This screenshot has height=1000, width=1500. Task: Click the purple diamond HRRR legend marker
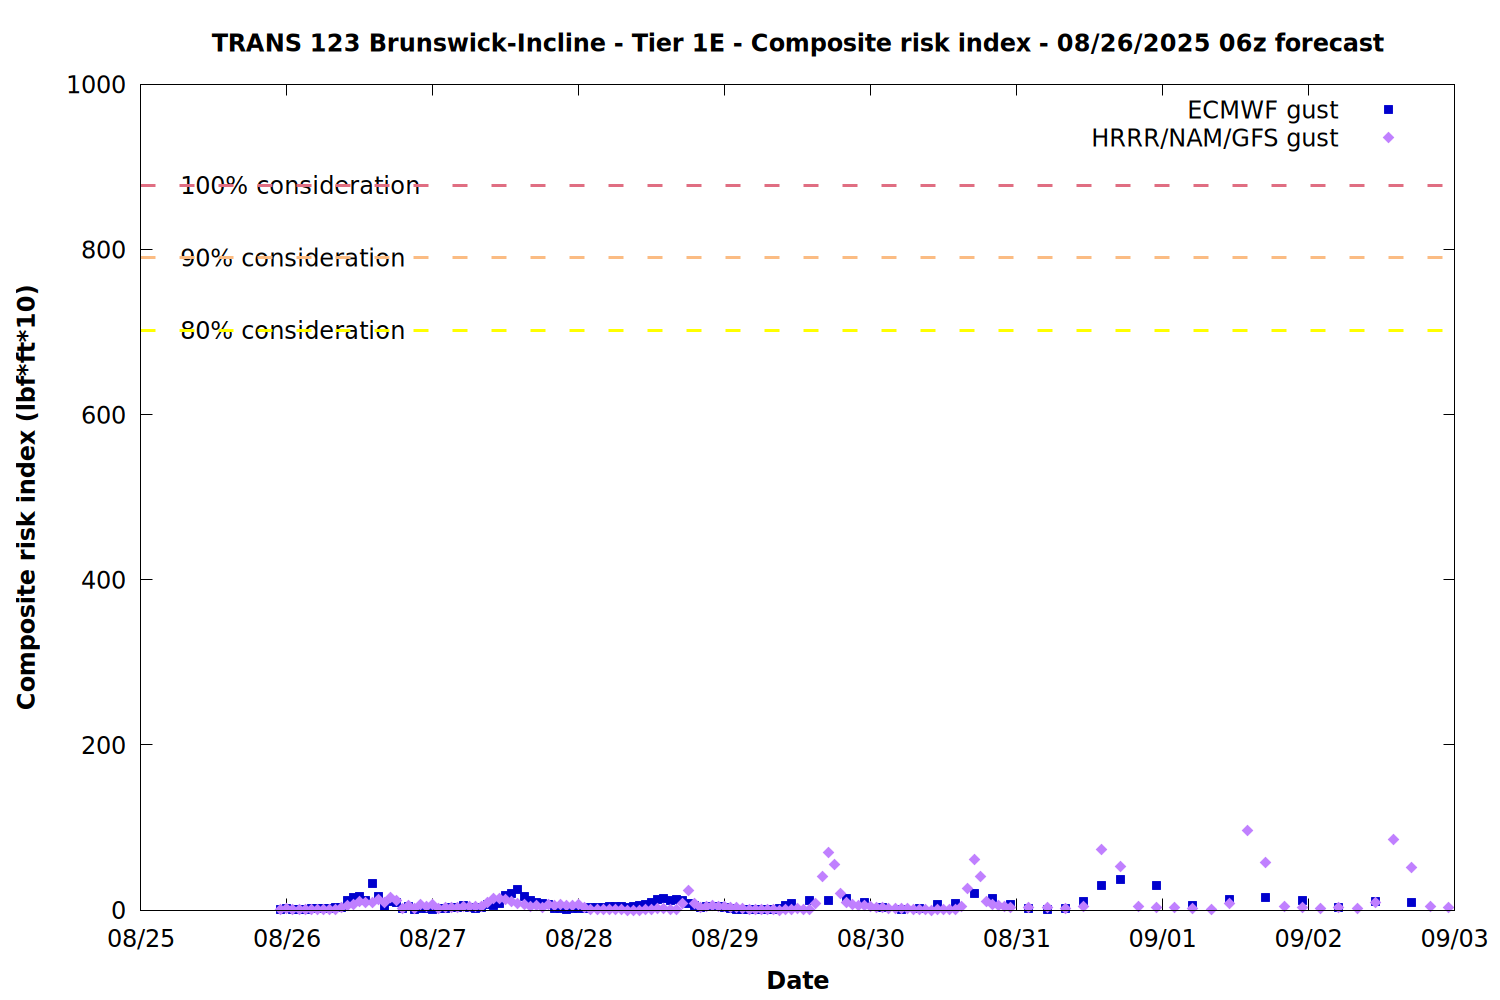(x=1388, y=138)
